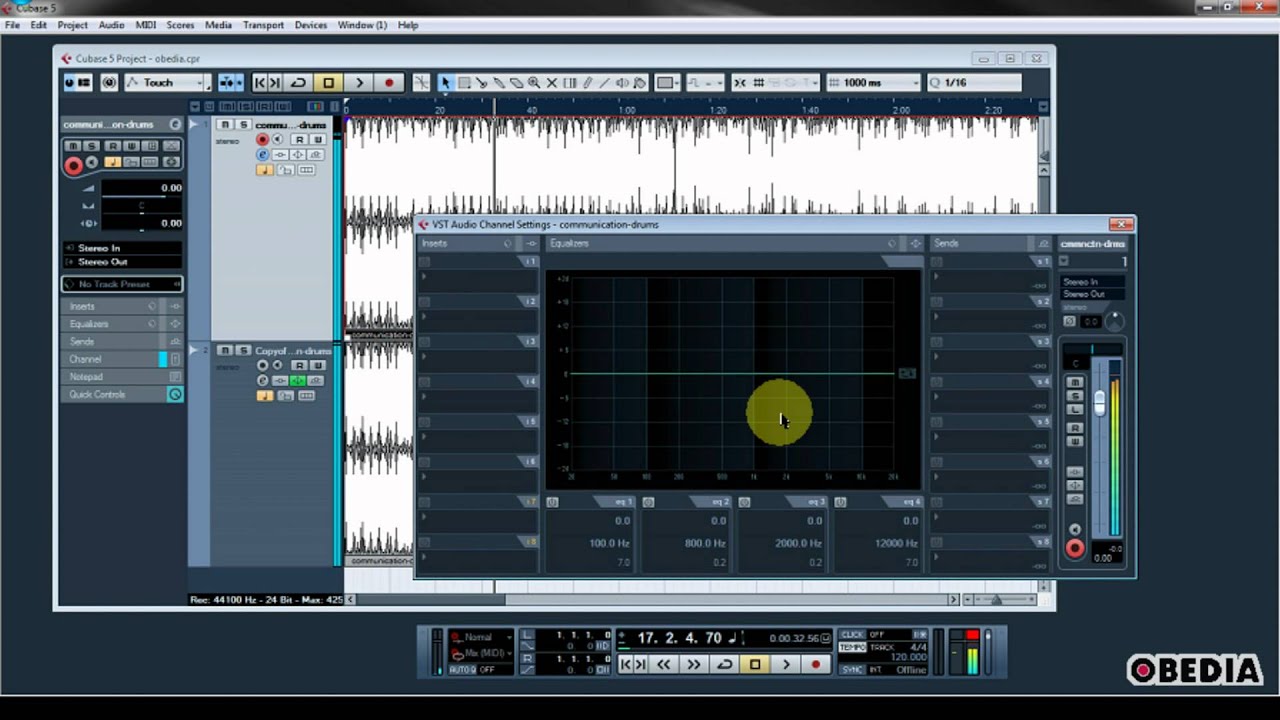Click the Fast Forward button on transport panel

[693, 664]
